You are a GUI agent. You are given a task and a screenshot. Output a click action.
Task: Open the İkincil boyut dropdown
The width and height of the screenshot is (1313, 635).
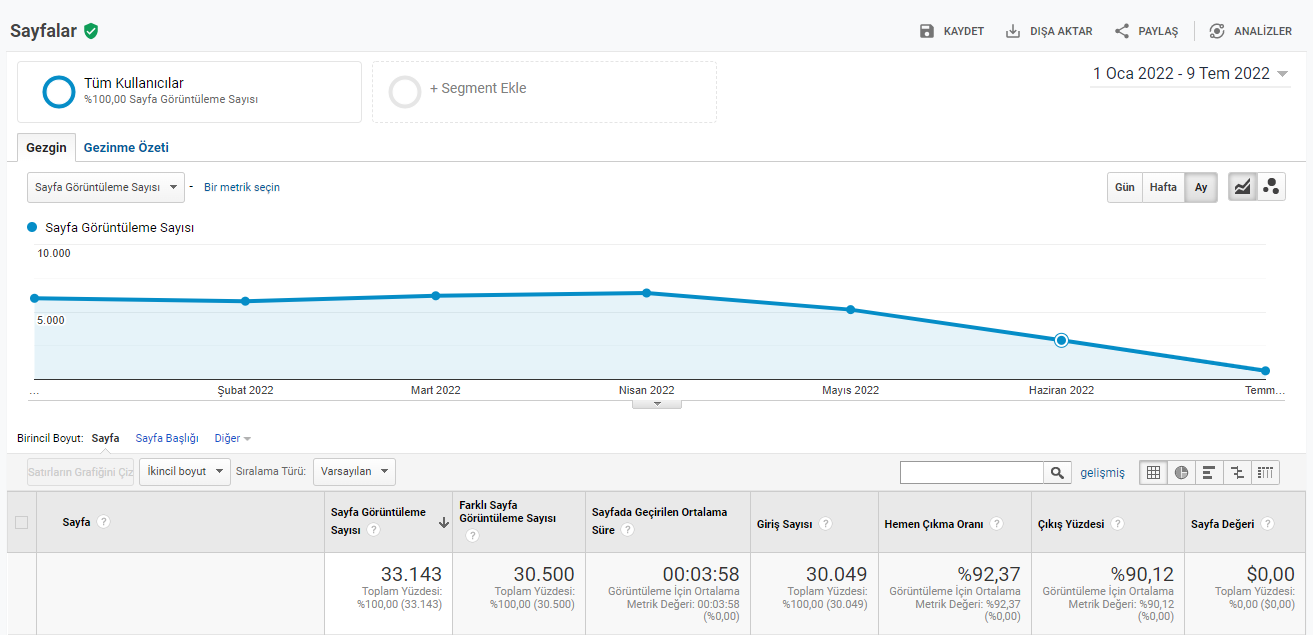185,471
